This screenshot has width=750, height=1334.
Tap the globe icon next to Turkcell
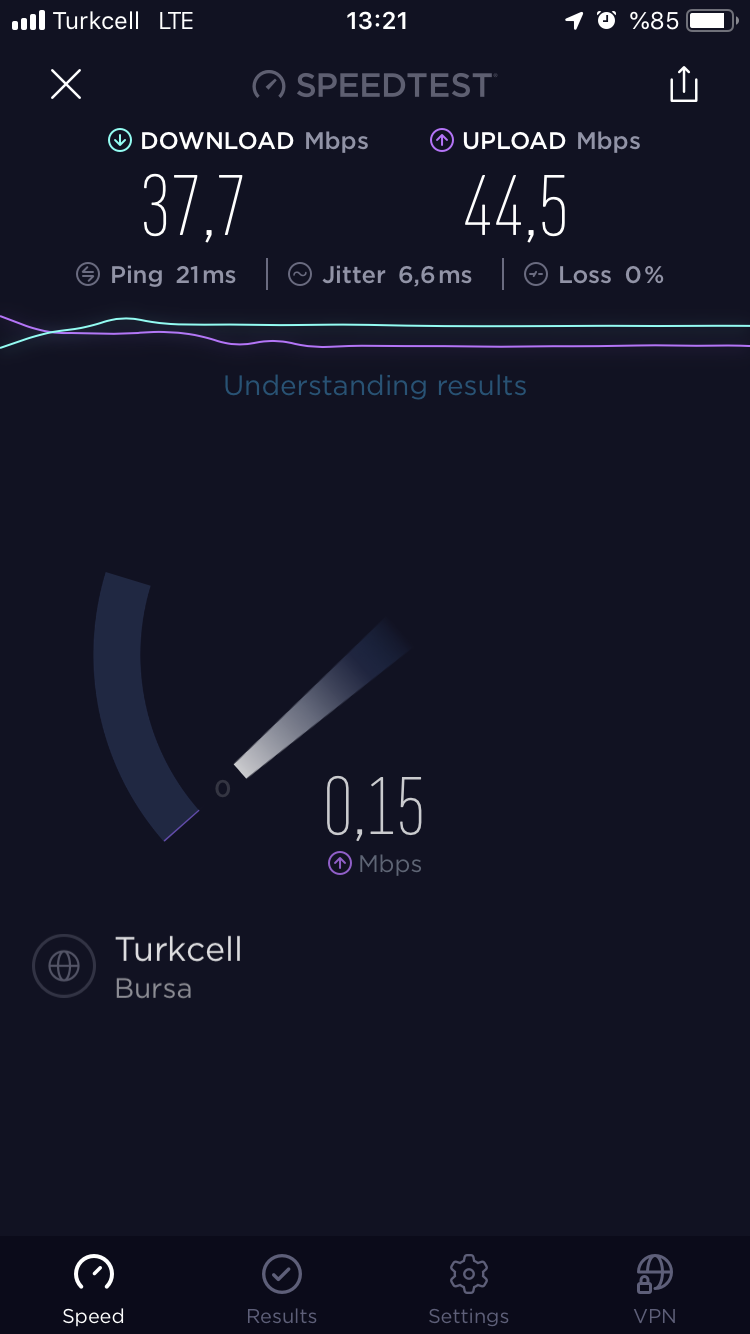tap(64, 966)
